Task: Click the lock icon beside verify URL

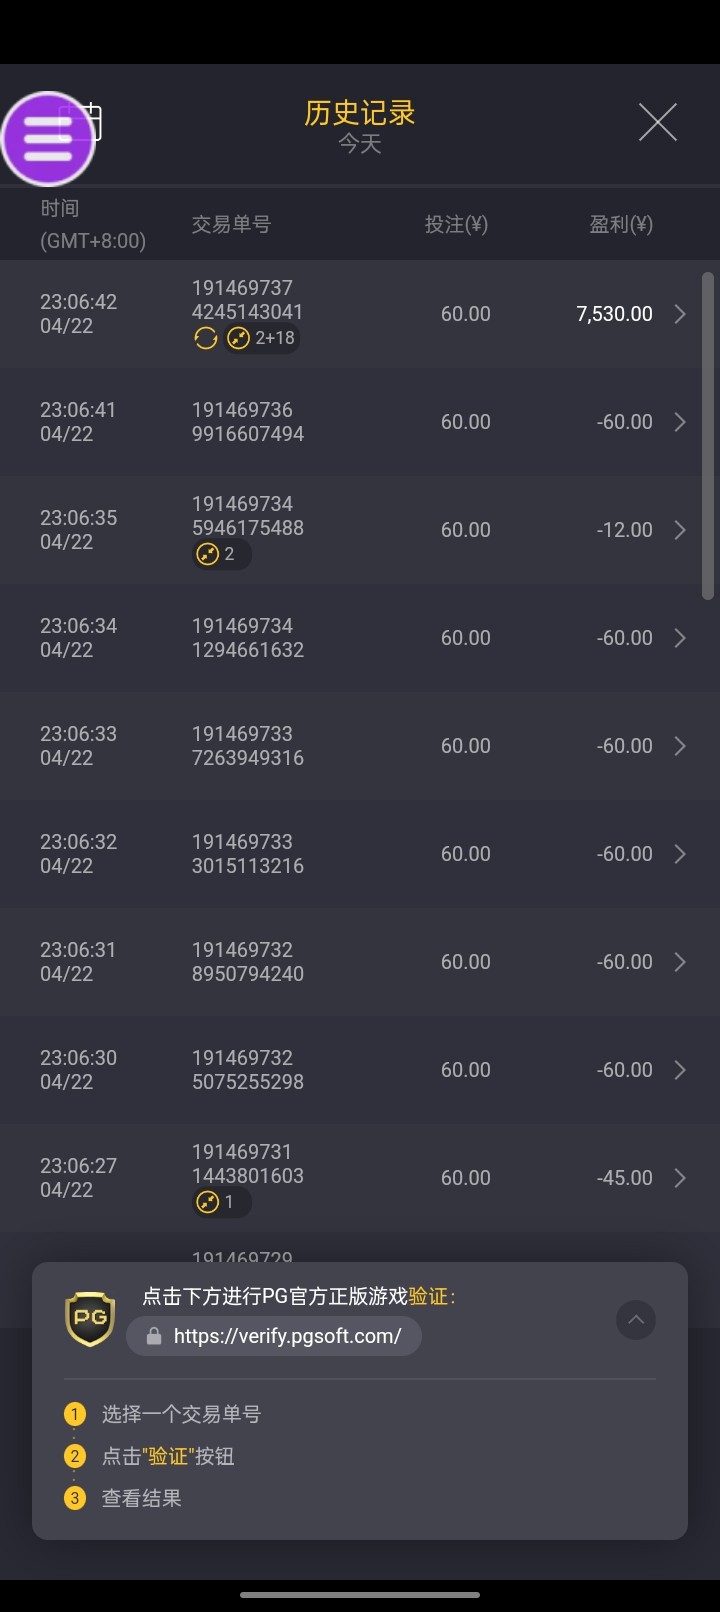Action: pos(154,1337)
